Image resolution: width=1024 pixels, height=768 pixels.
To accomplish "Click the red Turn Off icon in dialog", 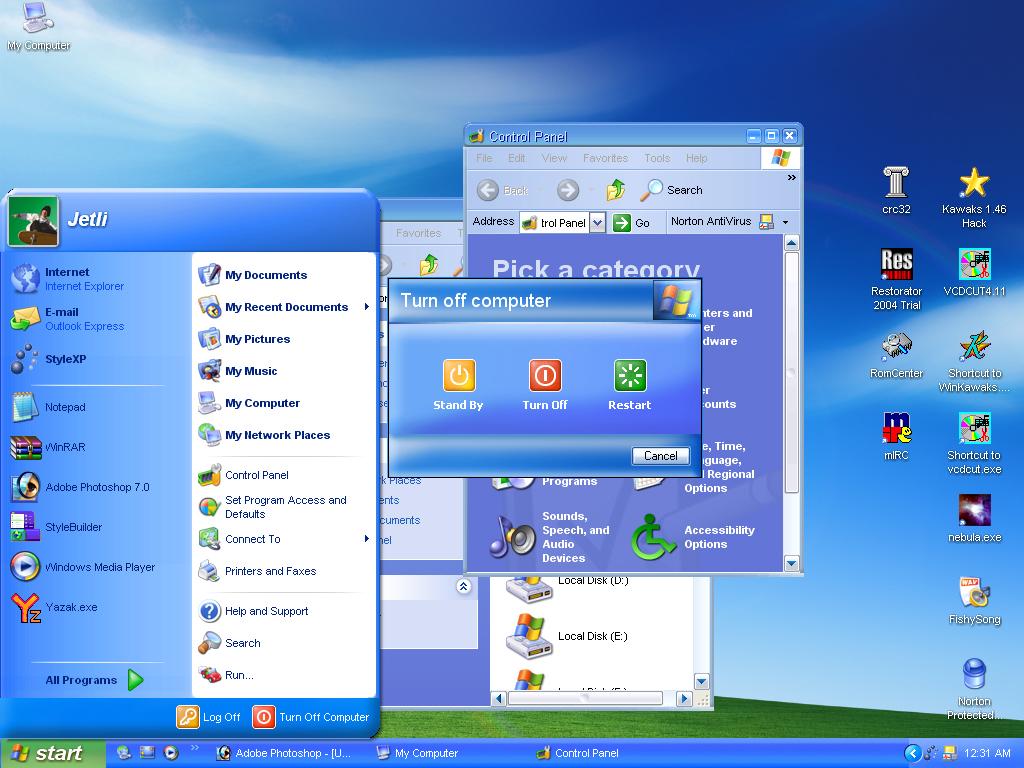I will pos(545,376).
